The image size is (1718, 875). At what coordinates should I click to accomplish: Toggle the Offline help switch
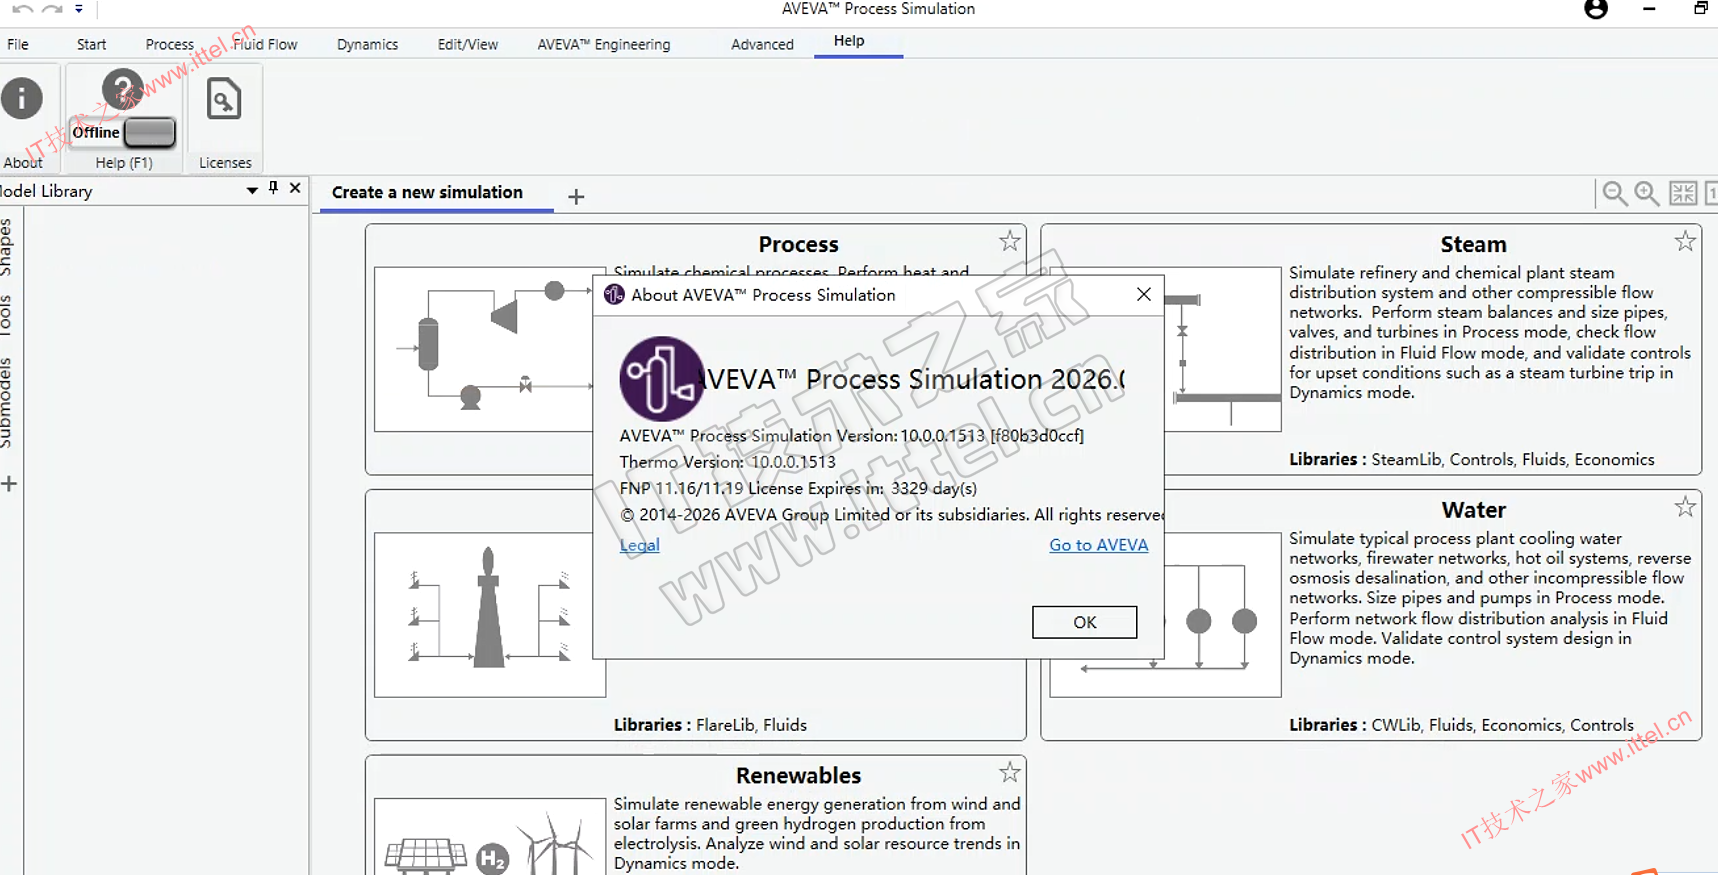point(149,132)
